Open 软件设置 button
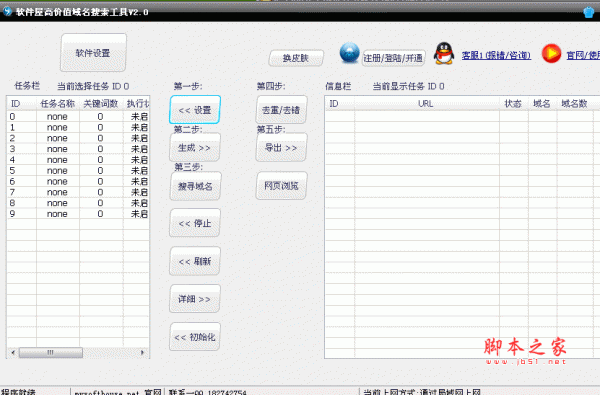 pyautogui.click(x=93, y=52)
